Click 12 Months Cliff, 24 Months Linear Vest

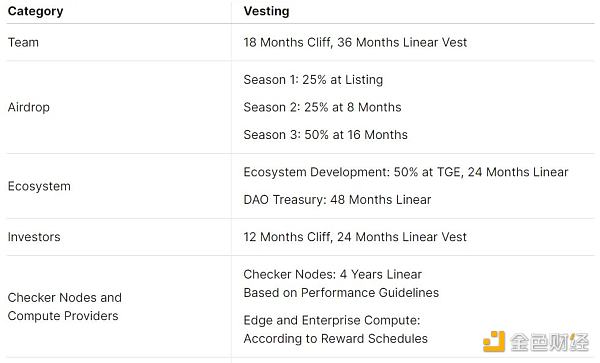click(x=355, y=237)
